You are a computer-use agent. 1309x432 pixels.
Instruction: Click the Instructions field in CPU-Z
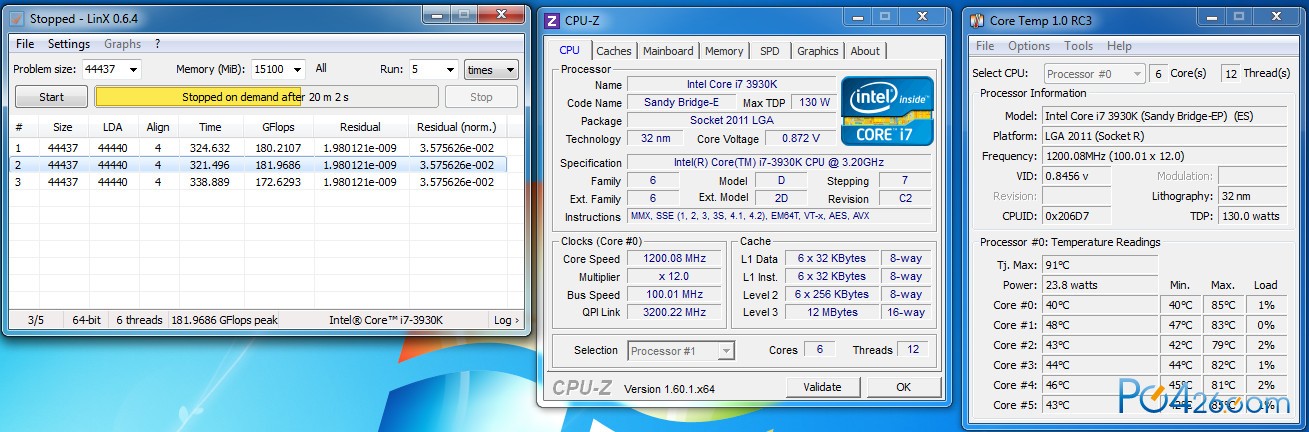(779, 217)
